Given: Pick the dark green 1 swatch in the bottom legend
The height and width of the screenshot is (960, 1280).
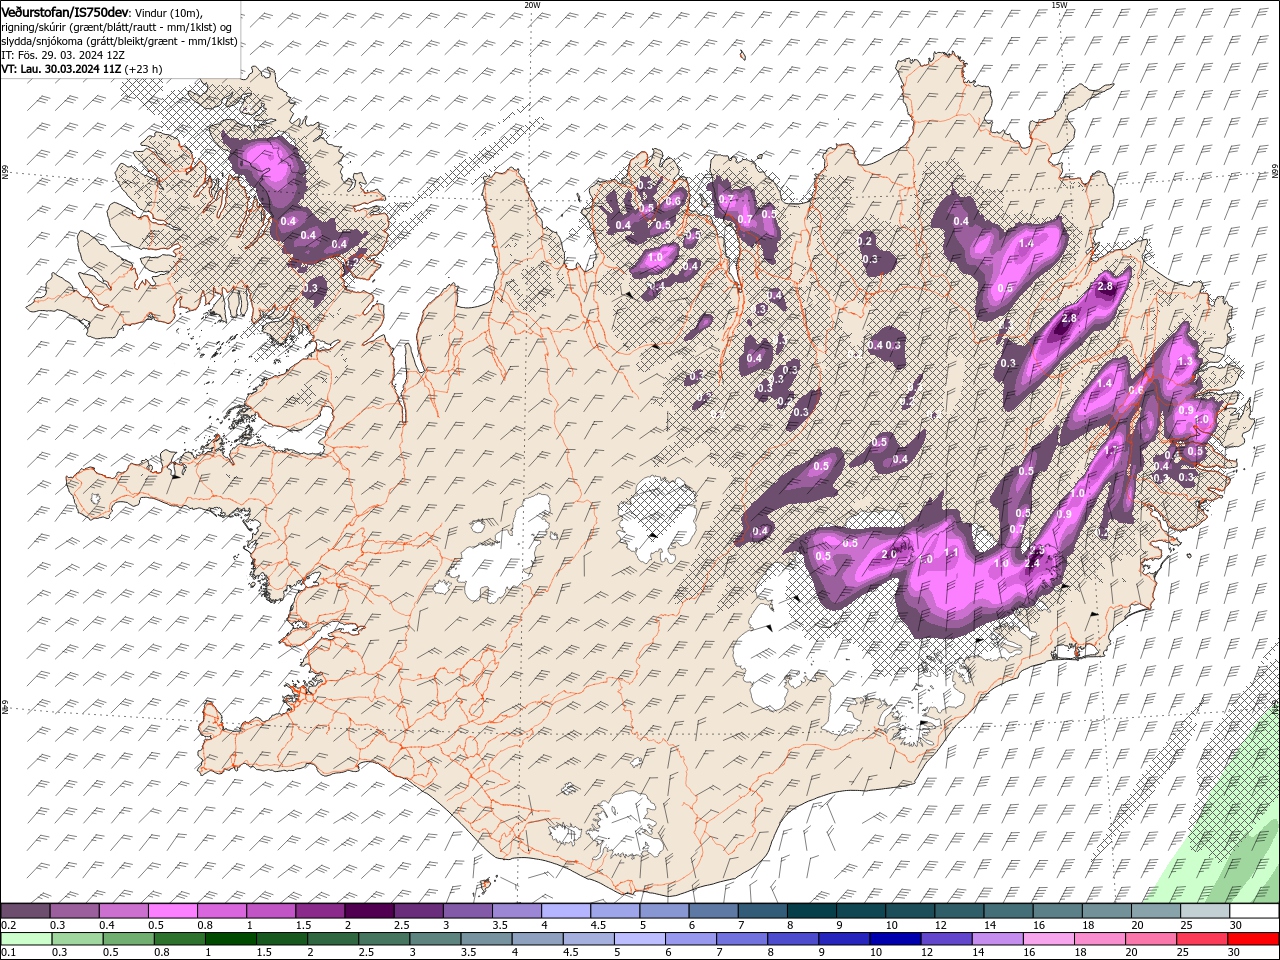Looking at the screenshot, I should (231, 939).
